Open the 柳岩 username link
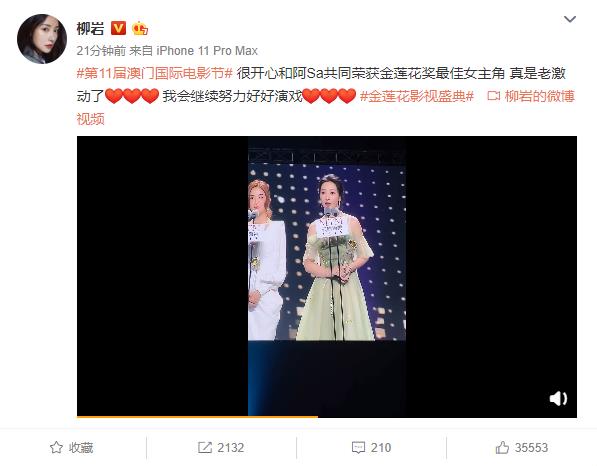597x466 pixels. (90, 29)
